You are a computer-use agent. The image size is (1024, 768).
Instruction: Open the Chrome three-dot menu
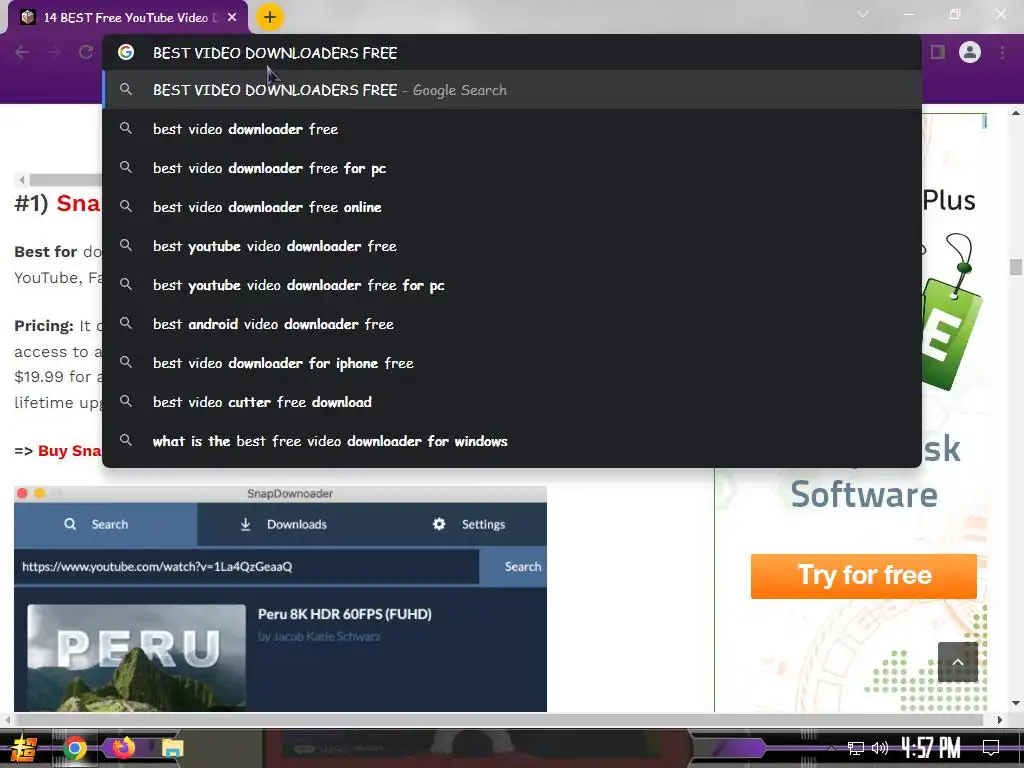(x=1002, y=52)
